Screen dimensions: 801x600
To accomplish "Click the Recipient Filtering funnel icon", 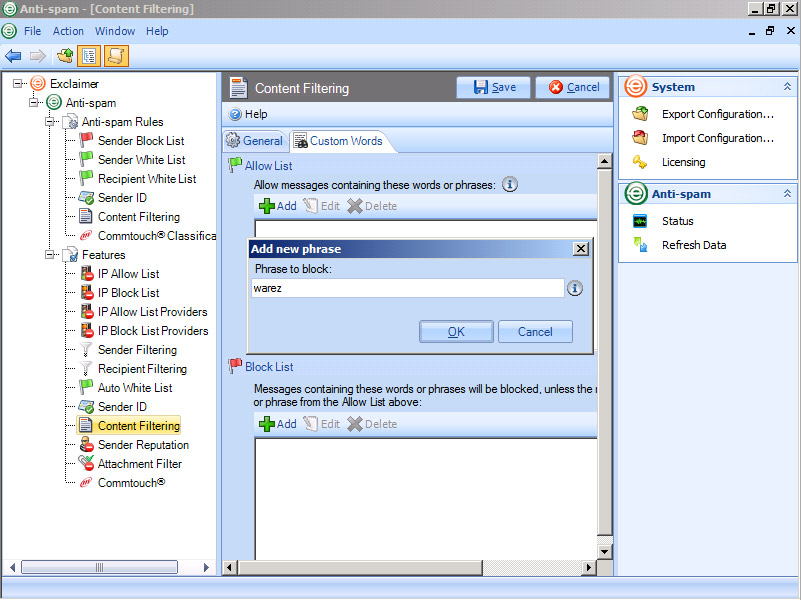I will 86,369.
